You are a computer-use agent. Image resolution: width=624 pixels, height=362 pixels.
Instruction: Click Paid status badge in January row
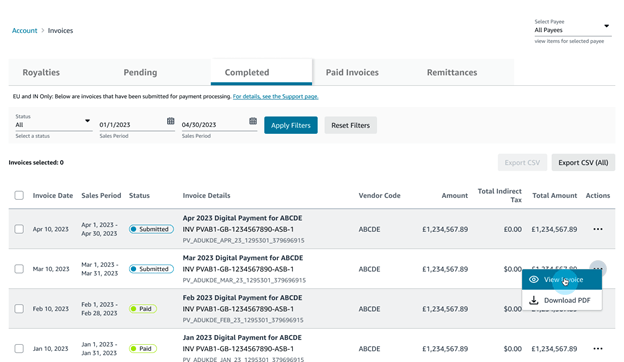coord(143,348)
